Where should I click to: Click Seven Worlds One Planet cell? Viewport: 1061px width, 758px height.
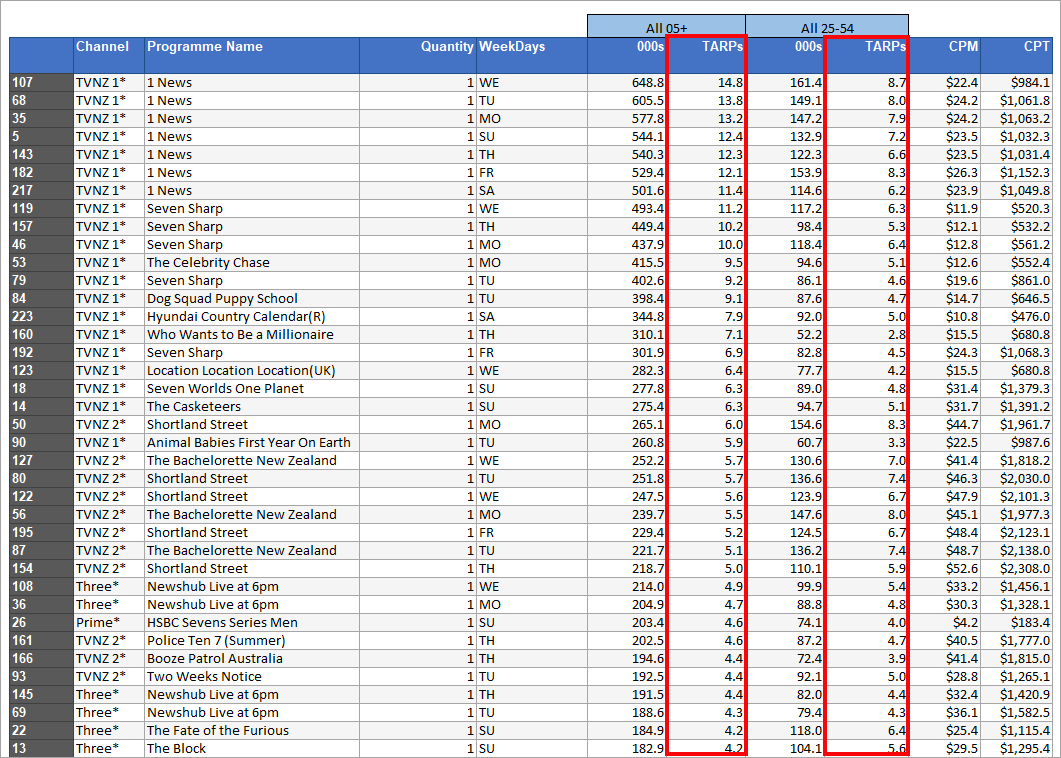[252, 388]
